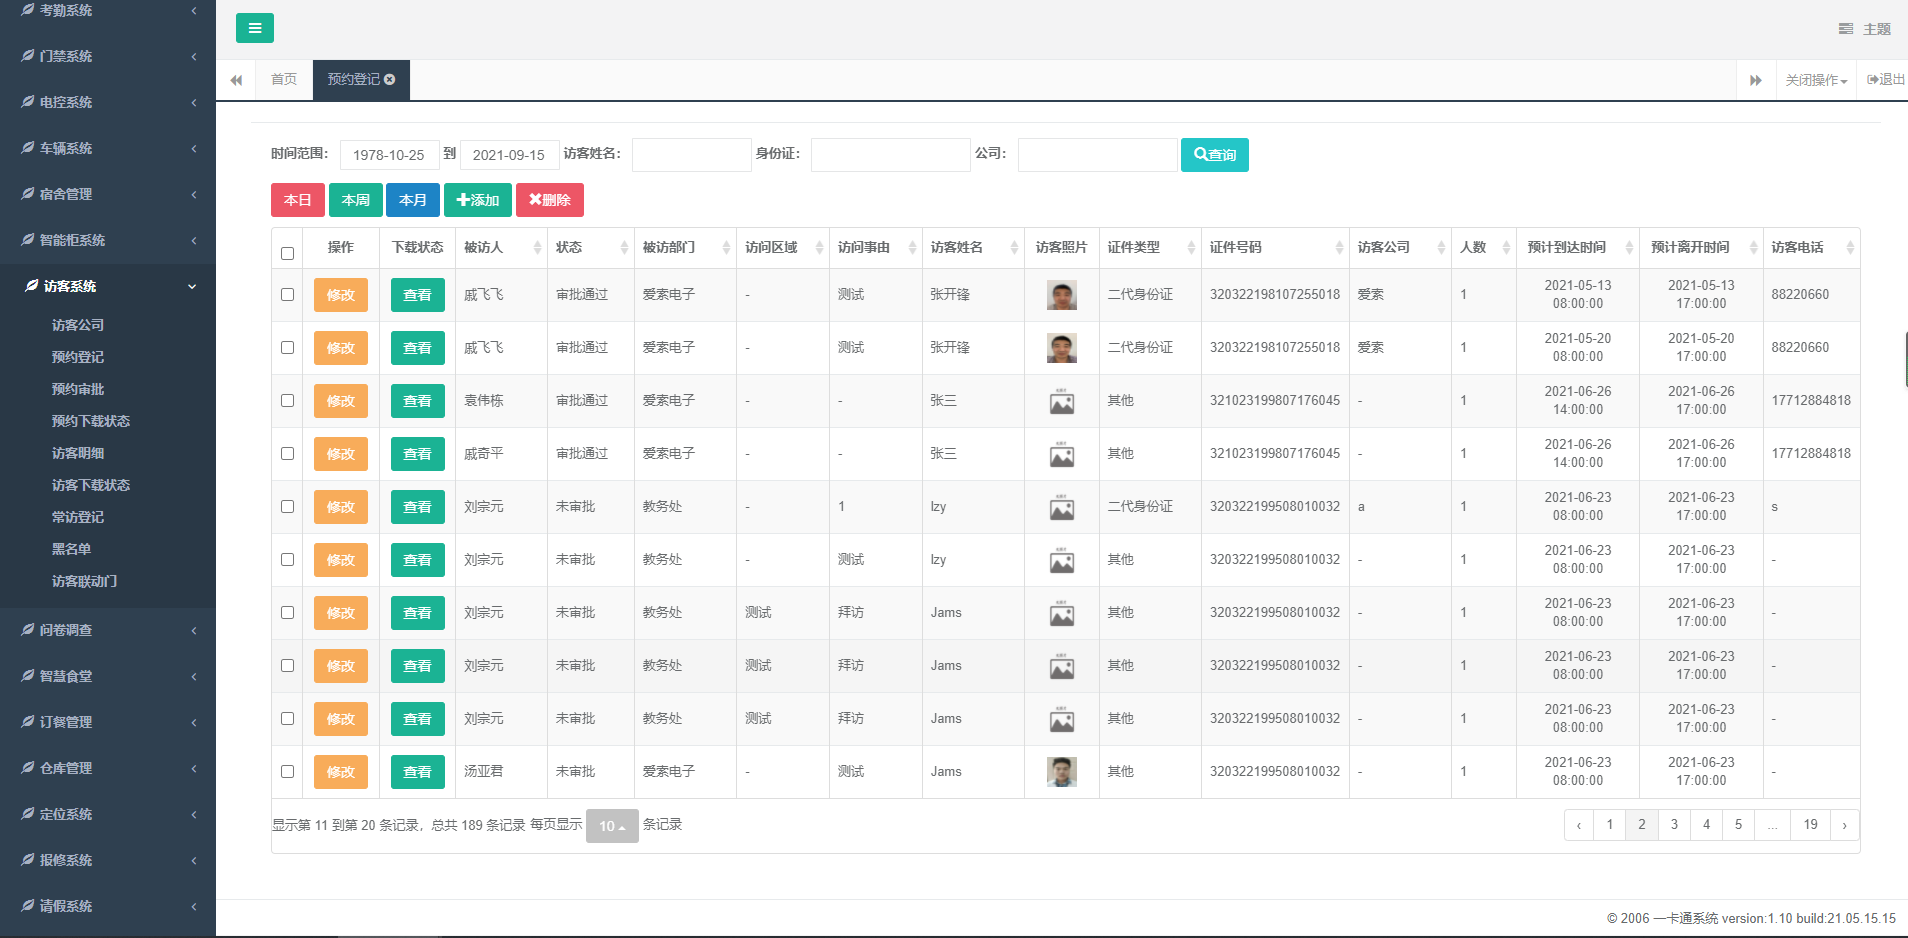This screenshot has width=1908, height=938.
Task: Expand the 考勤系统 sidebar menu
Action: pyautogui.click(x=108, y=10)
